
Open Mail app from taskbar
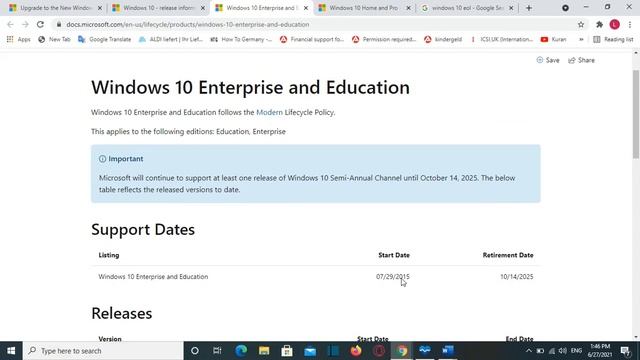[x=310, y=351]
